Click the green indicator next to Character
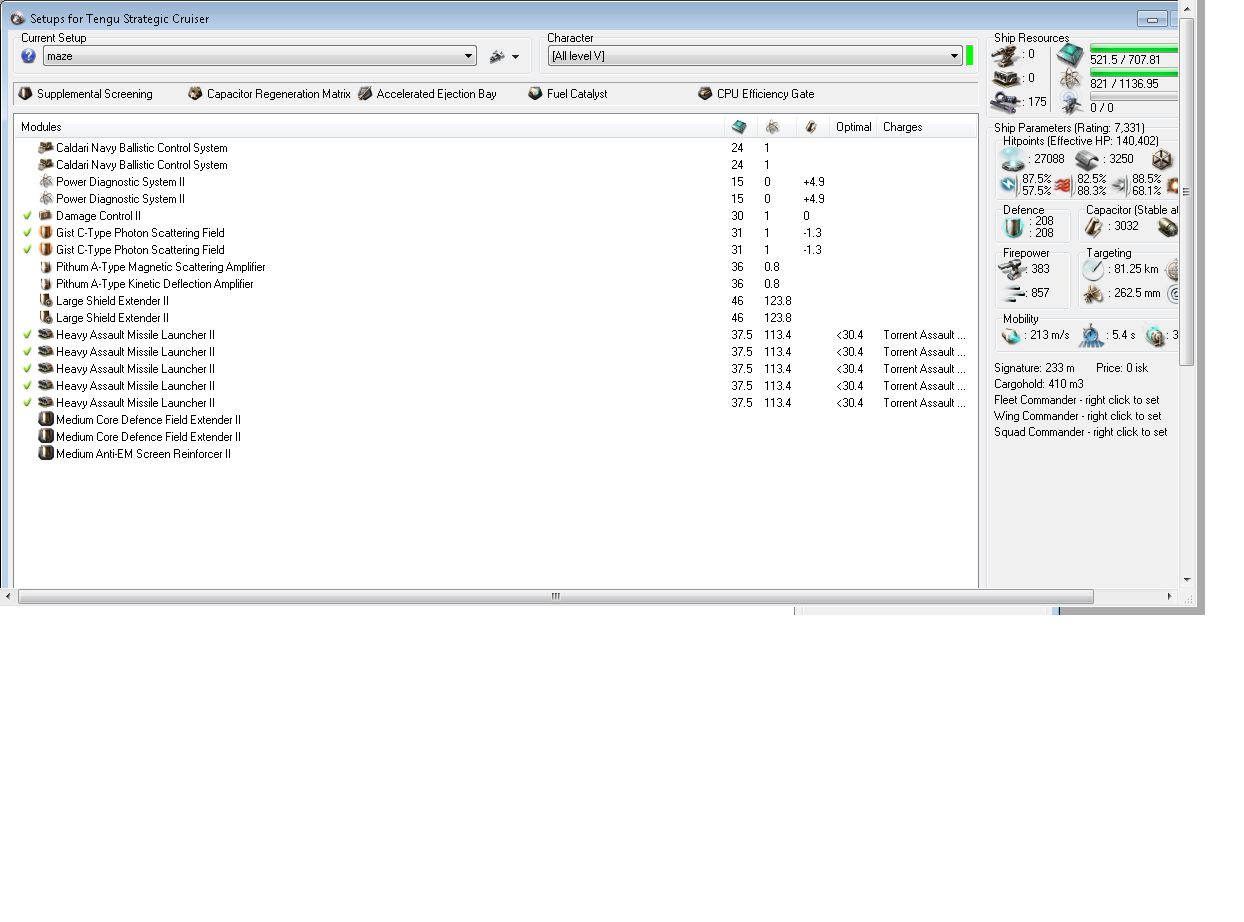Screen dimensions: 1244x922 point(970,56)
